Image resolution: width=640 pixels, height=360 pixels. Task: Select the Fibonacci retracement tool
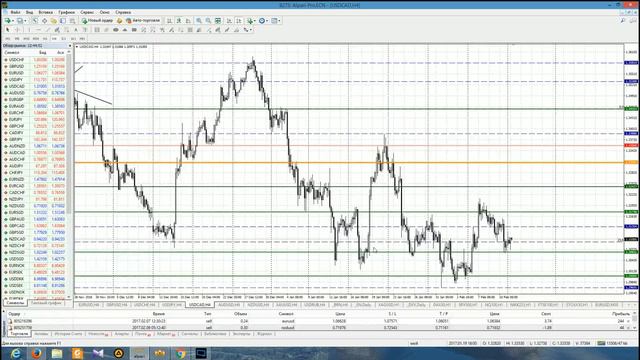pos(67,30)
